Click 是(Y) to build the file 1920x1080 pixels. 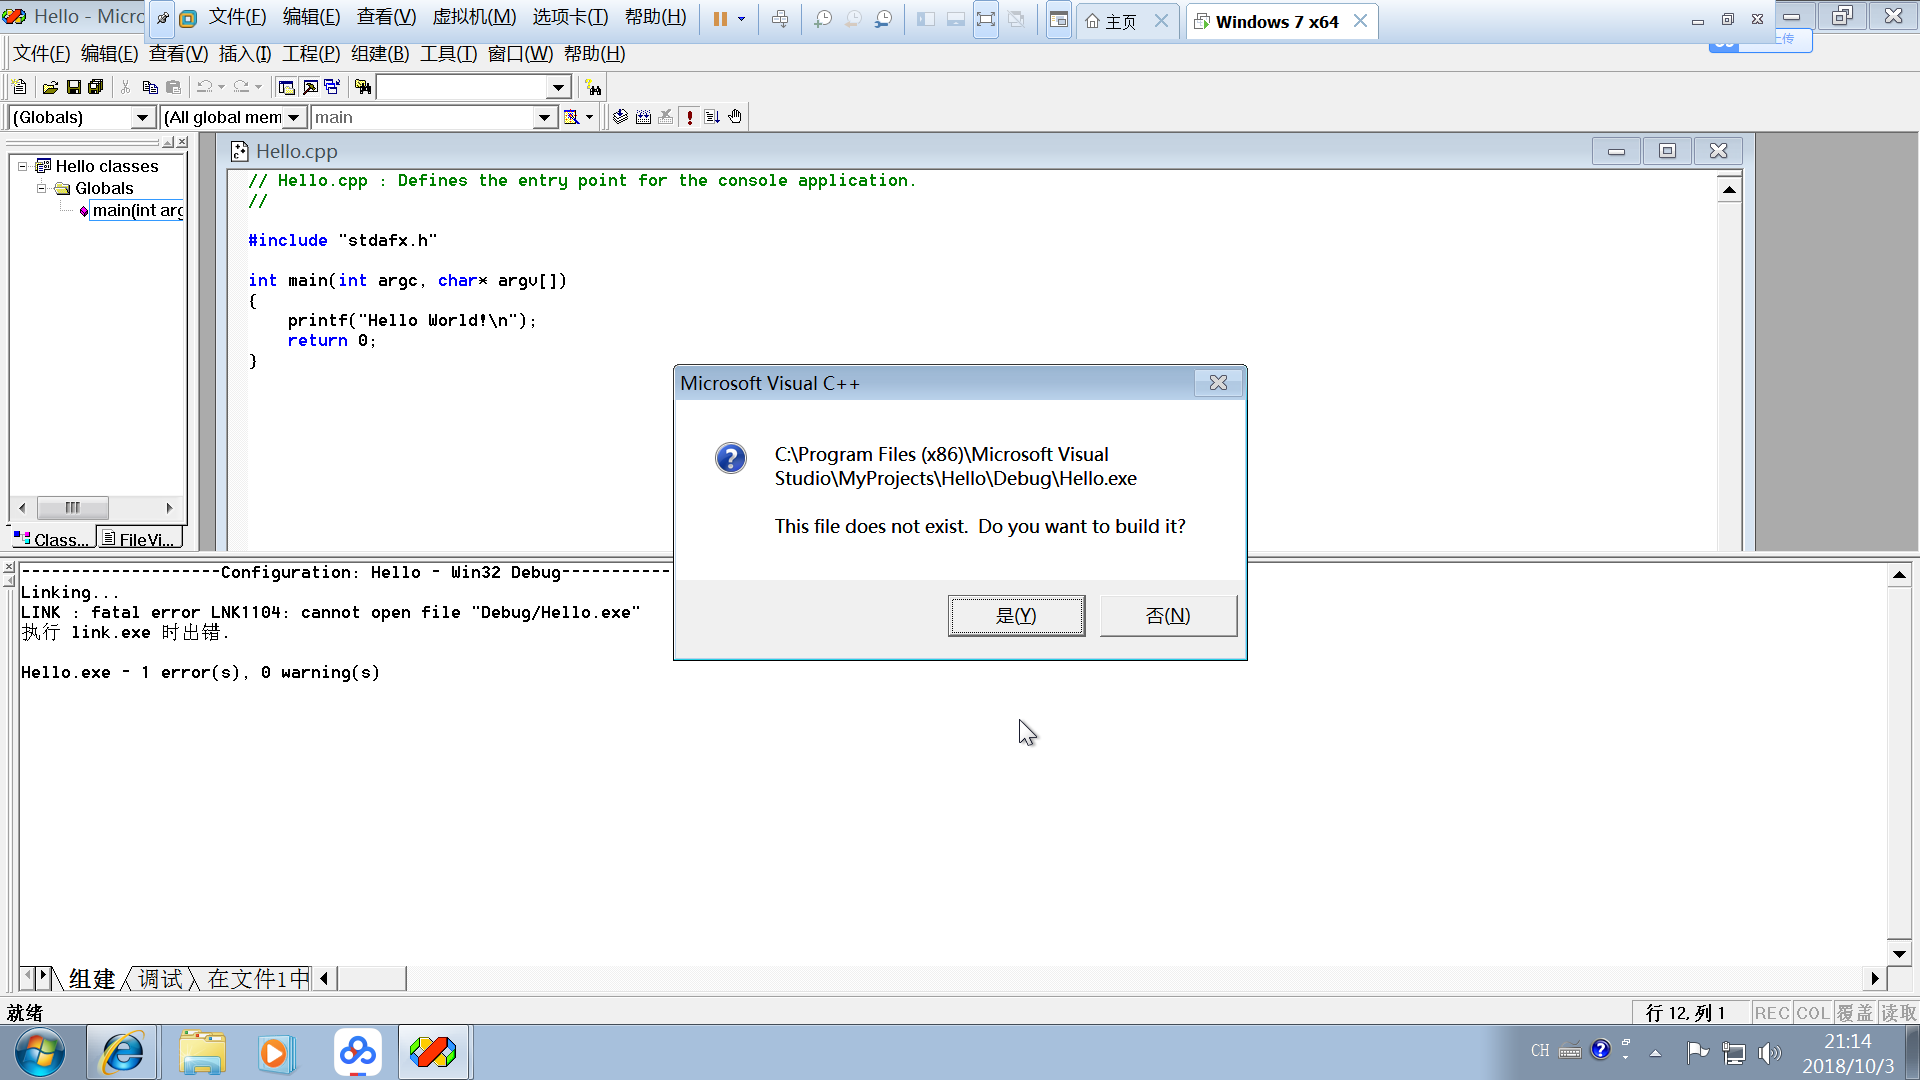click(x=1016, y=616)
